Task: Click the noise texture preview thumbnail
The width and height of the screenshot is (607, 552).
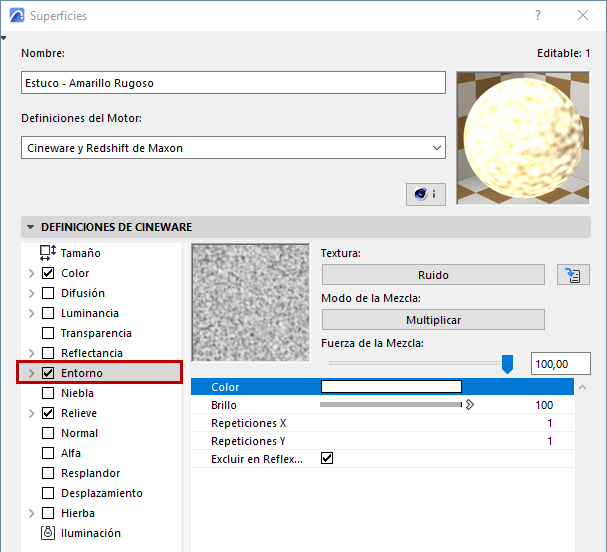Action: (x=251, y=302)
